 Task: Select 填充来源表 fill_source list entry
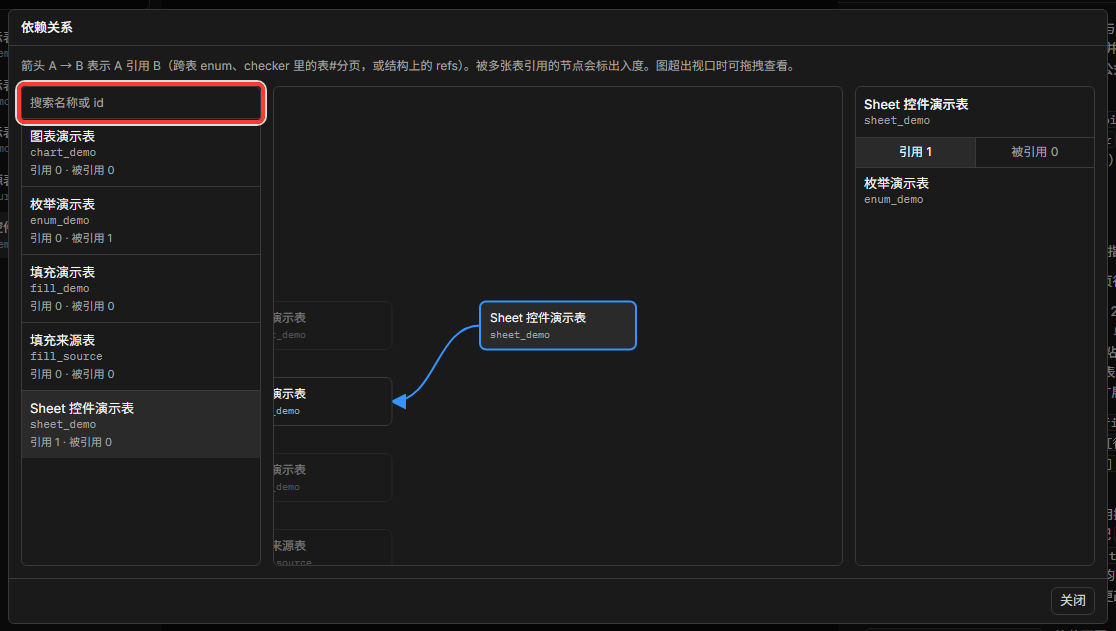141,356
